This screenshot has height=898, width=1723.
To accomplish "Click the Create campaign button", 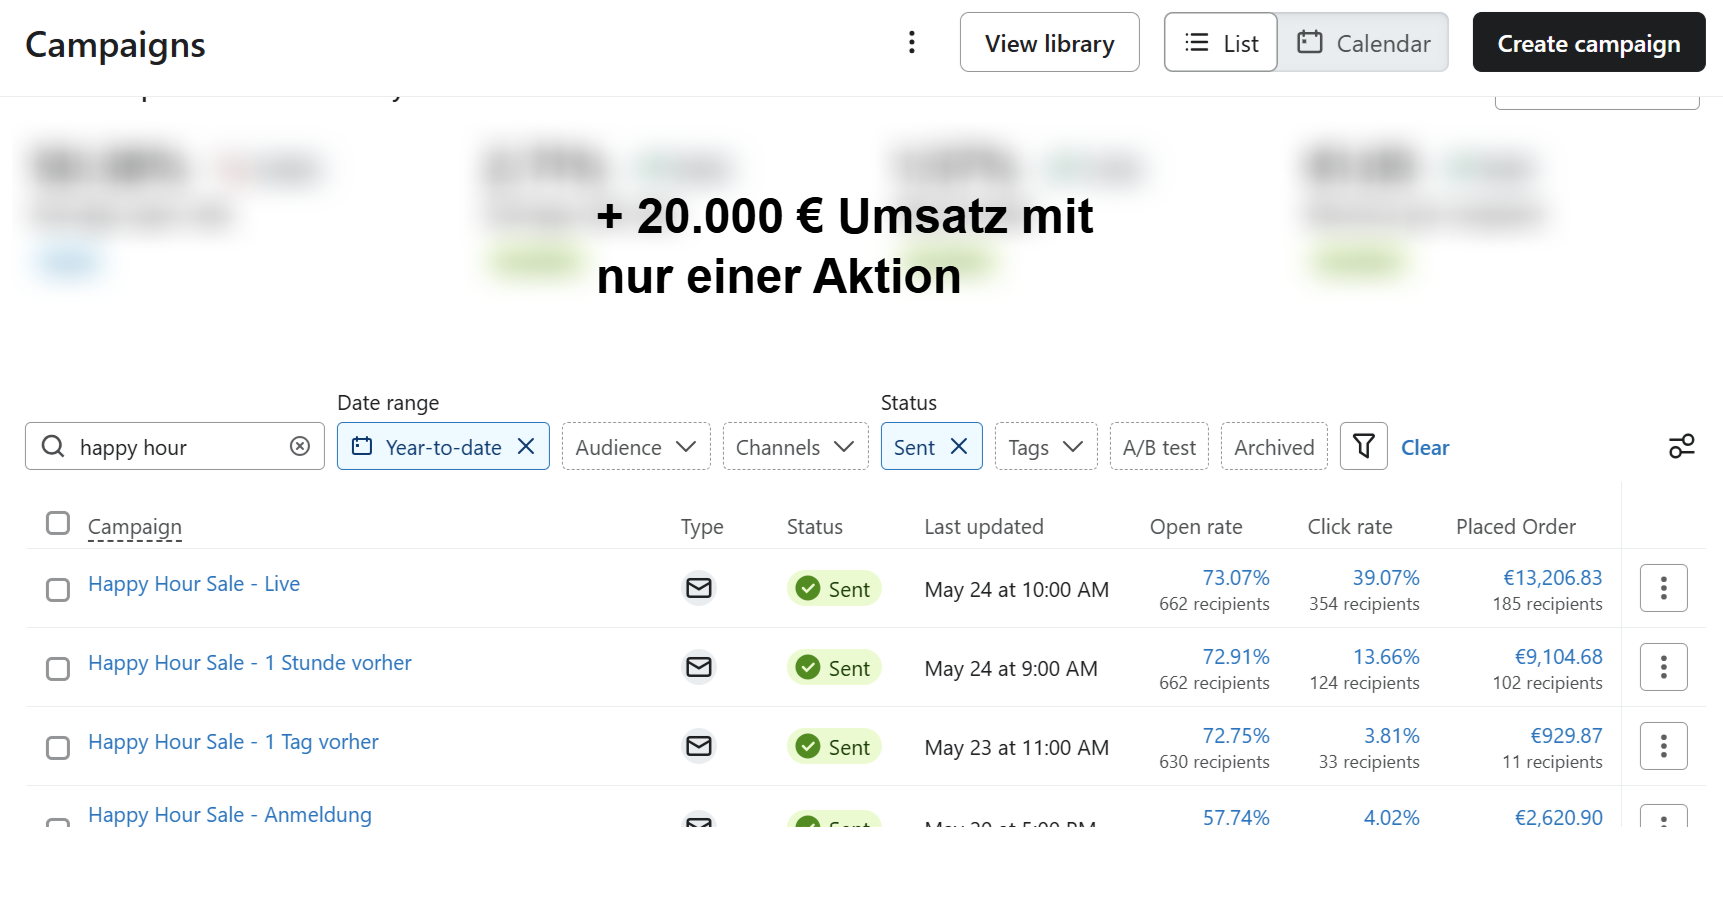I will [1588, 43].
